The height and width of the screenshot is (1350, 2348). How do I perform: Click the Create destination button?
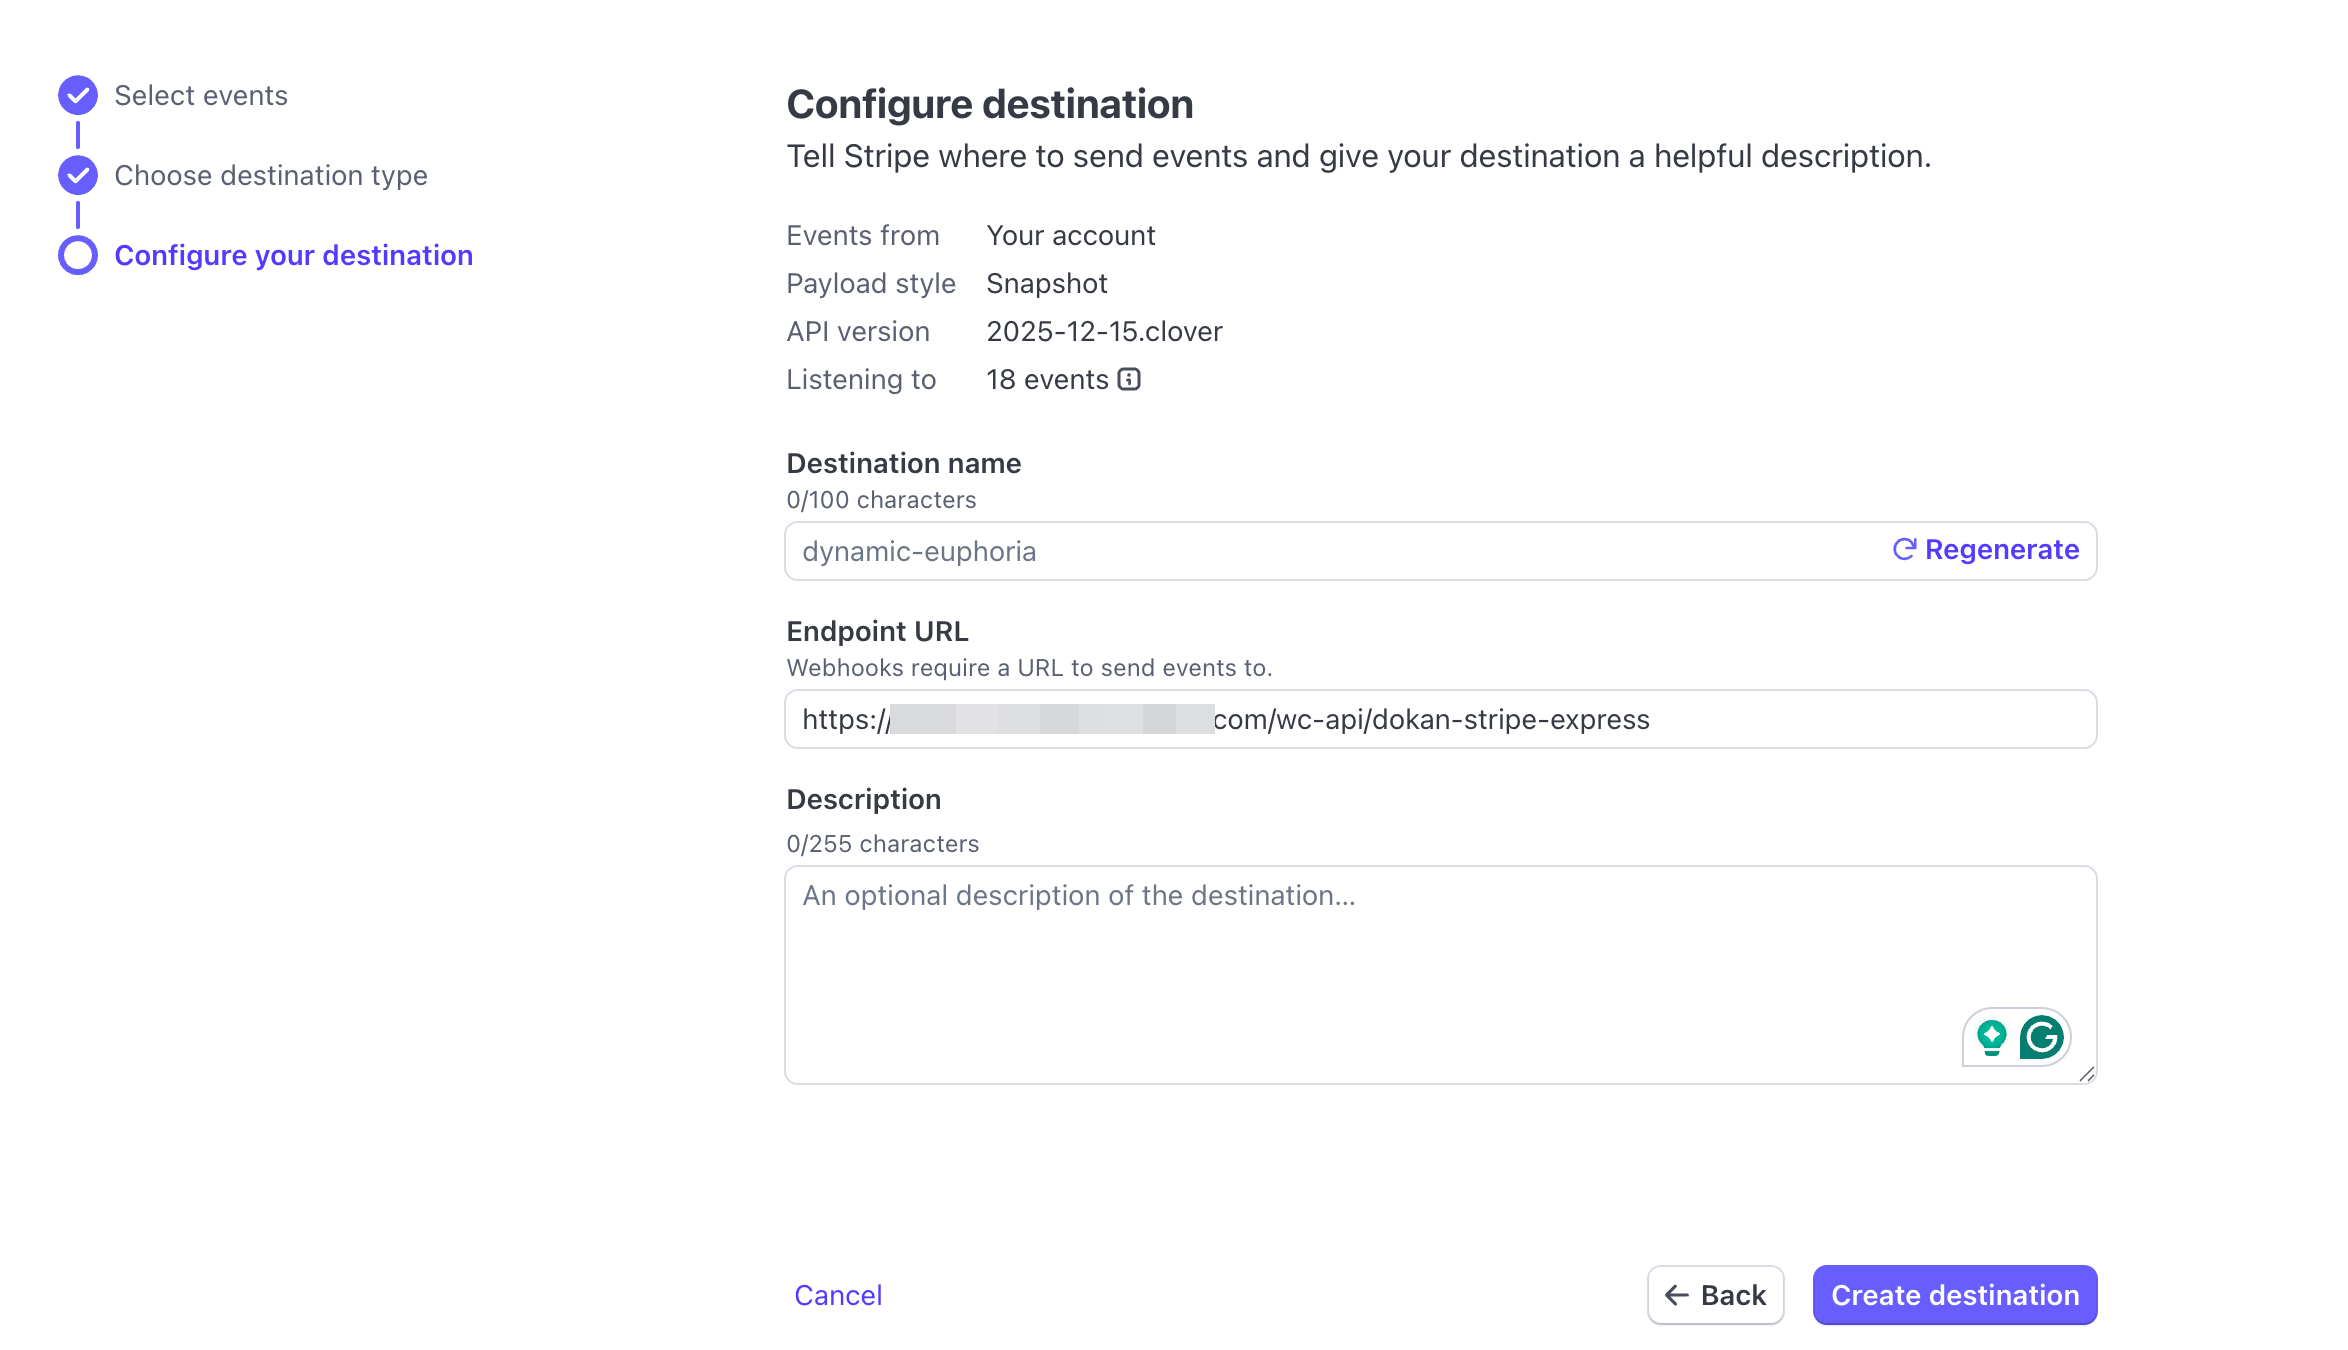pyautogui.click(x=1954, y=1294)
